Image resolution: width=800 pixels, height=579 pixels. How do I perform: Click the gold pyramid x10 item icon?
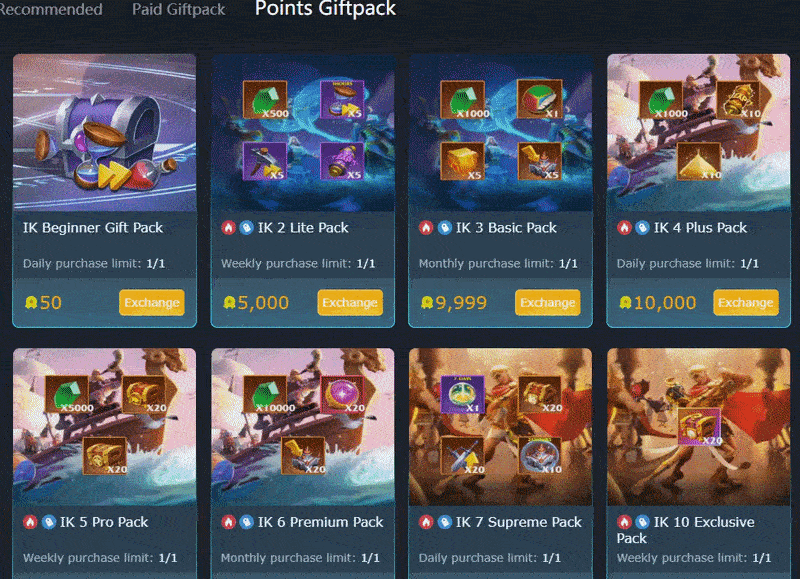click(698, 161)
